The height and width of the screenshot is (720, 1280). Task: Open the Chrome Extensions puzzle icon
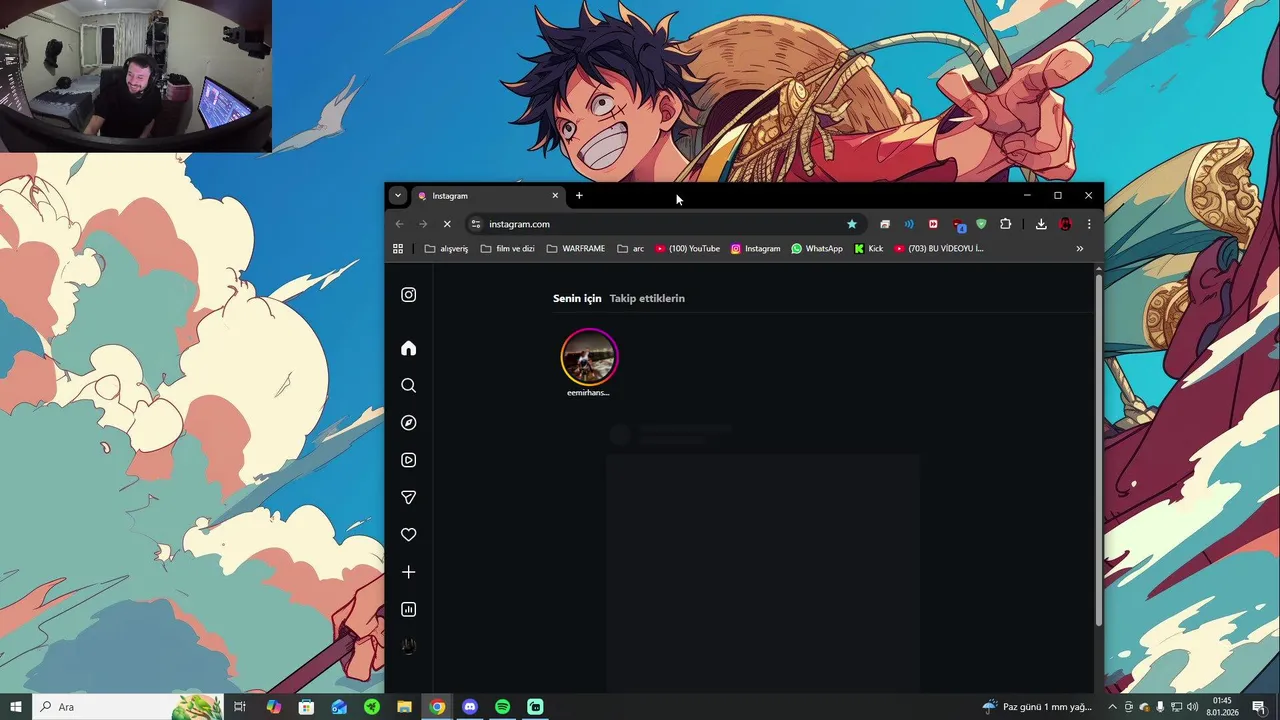[1006, 224]
